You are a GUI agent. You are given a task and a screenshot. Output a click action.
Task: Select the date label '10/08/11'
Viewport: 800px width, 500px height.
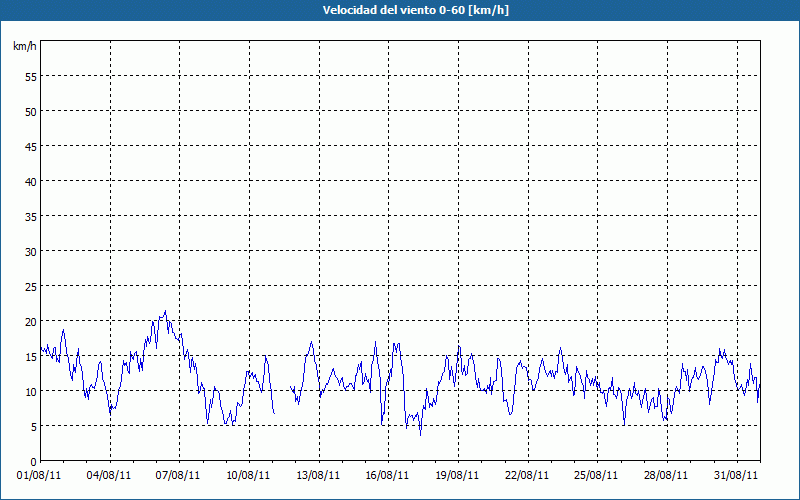[x=248, y=476]
